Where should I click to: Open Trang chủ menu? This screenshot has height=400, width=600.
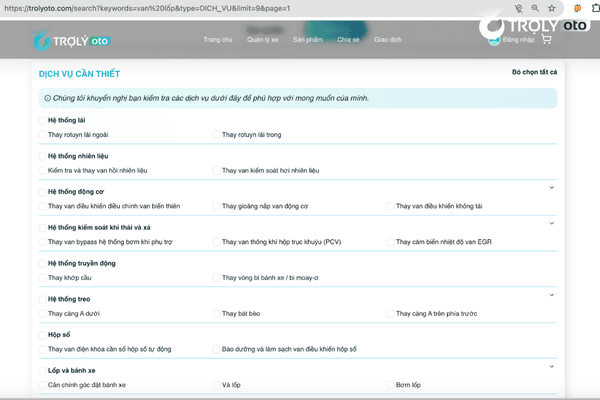218,39
